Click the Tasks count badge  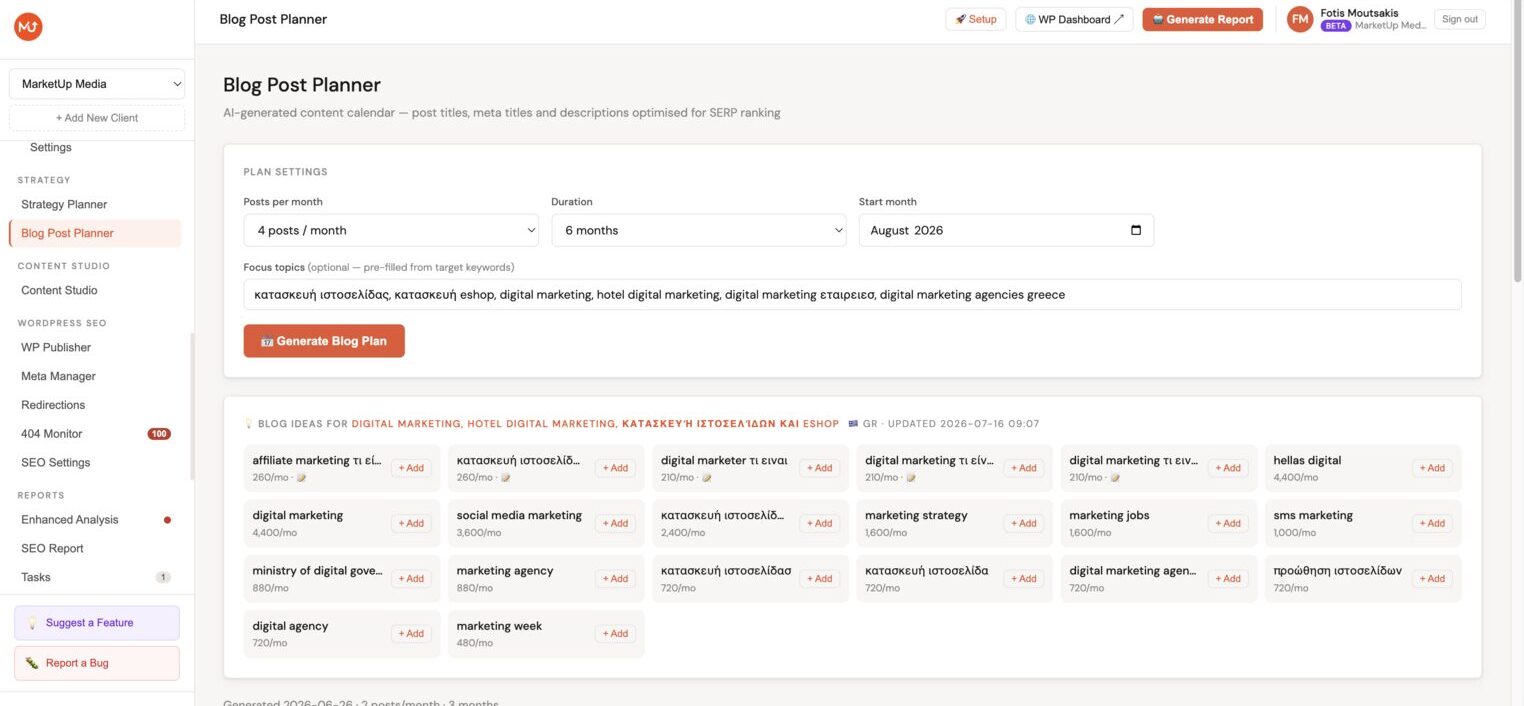(163, 577)
